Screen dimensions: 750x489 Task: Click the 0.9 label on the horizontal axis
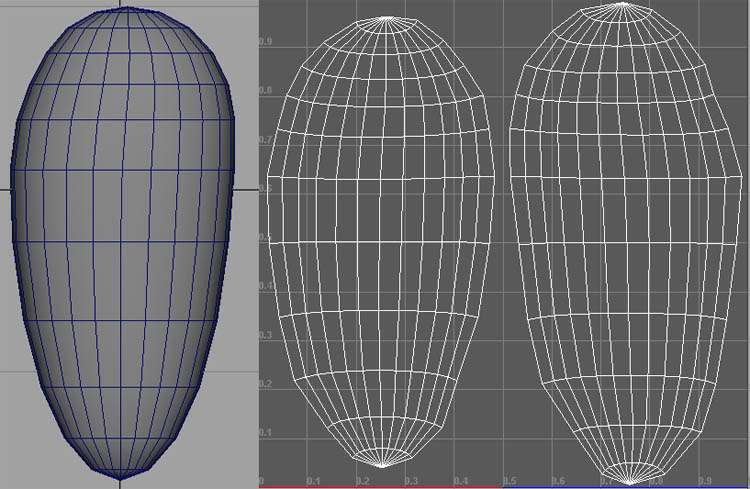click(705, 481)
